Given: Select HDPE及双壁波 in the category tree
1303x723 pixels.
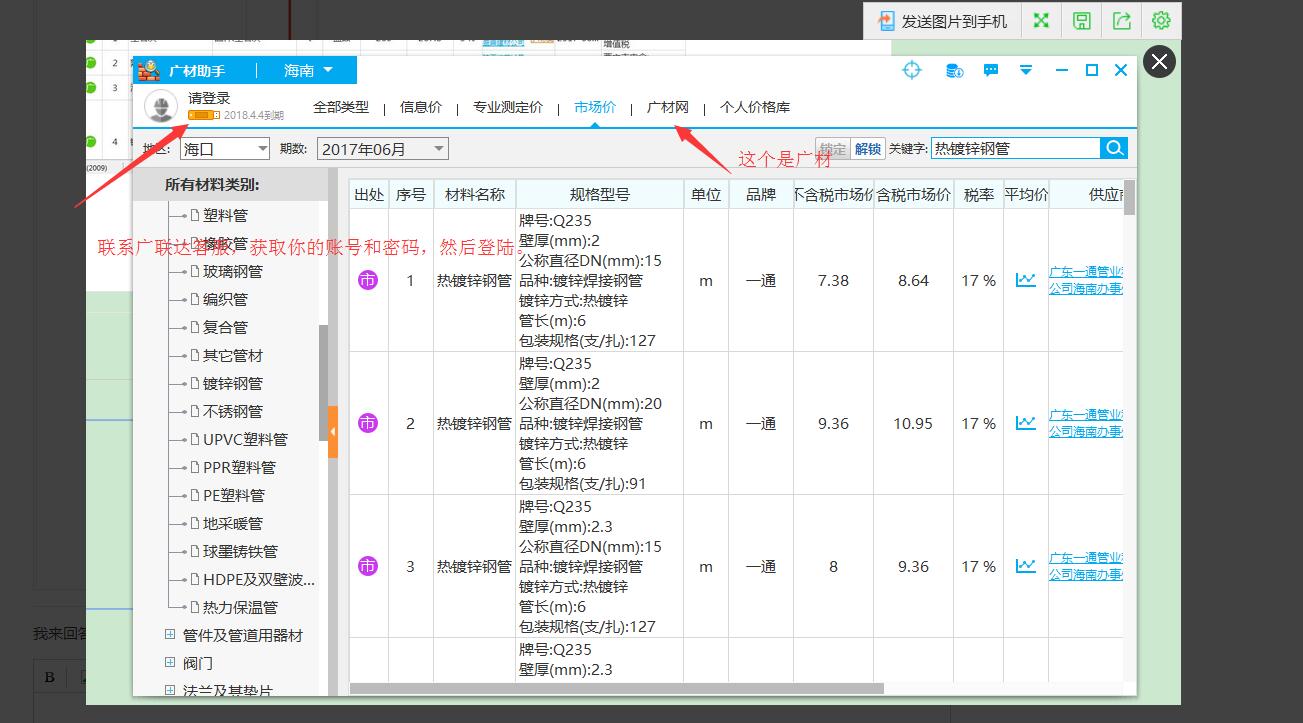Looking at the screenshot, I should pyautogui.click(x=259, y=579).
